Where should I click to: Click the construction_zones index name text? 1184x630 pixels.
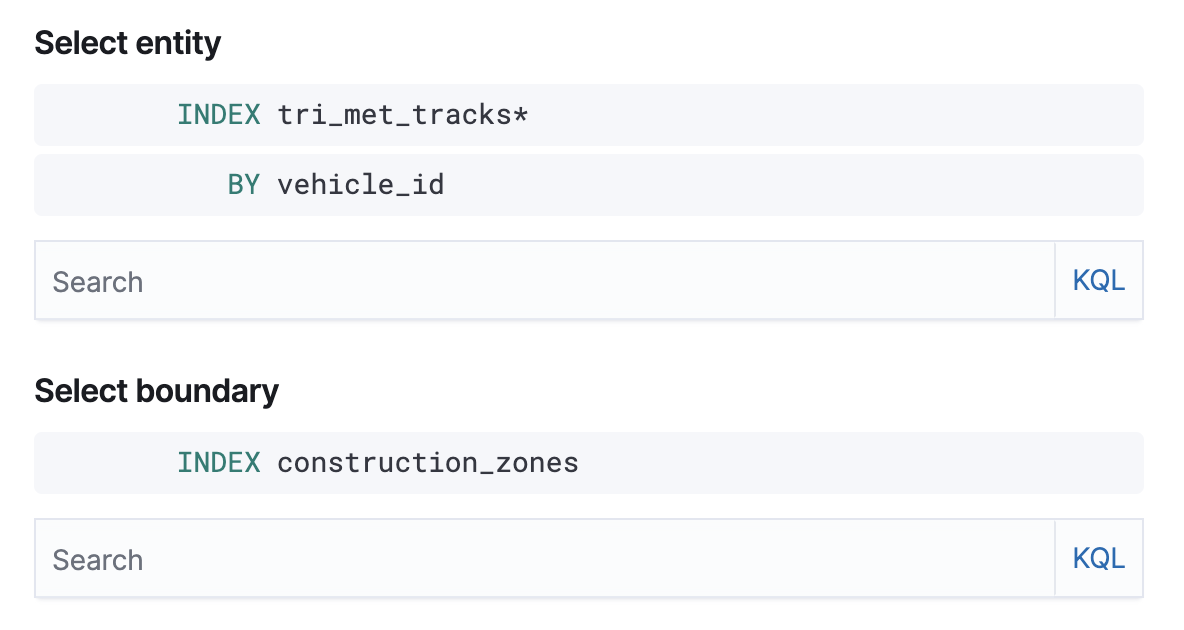[428, 462]
